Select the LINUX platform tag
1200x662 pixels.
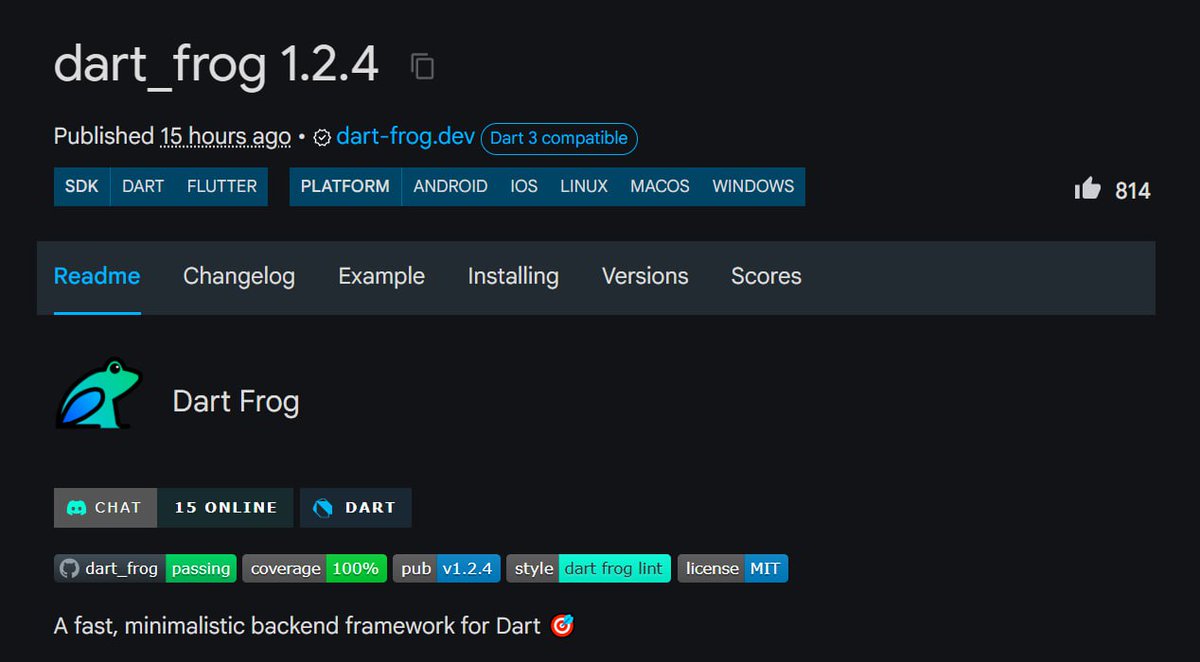[x=584, y=186]
